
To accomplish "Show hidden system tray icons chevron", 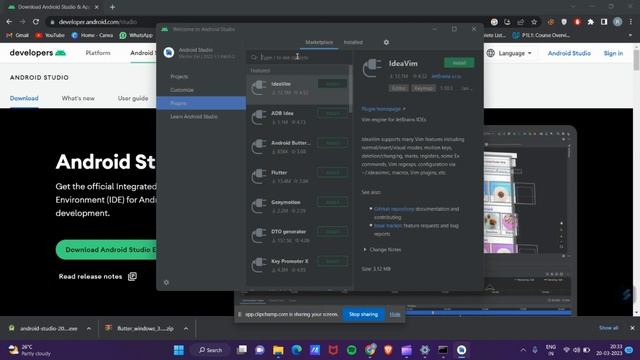I will (x=523, y=350).
